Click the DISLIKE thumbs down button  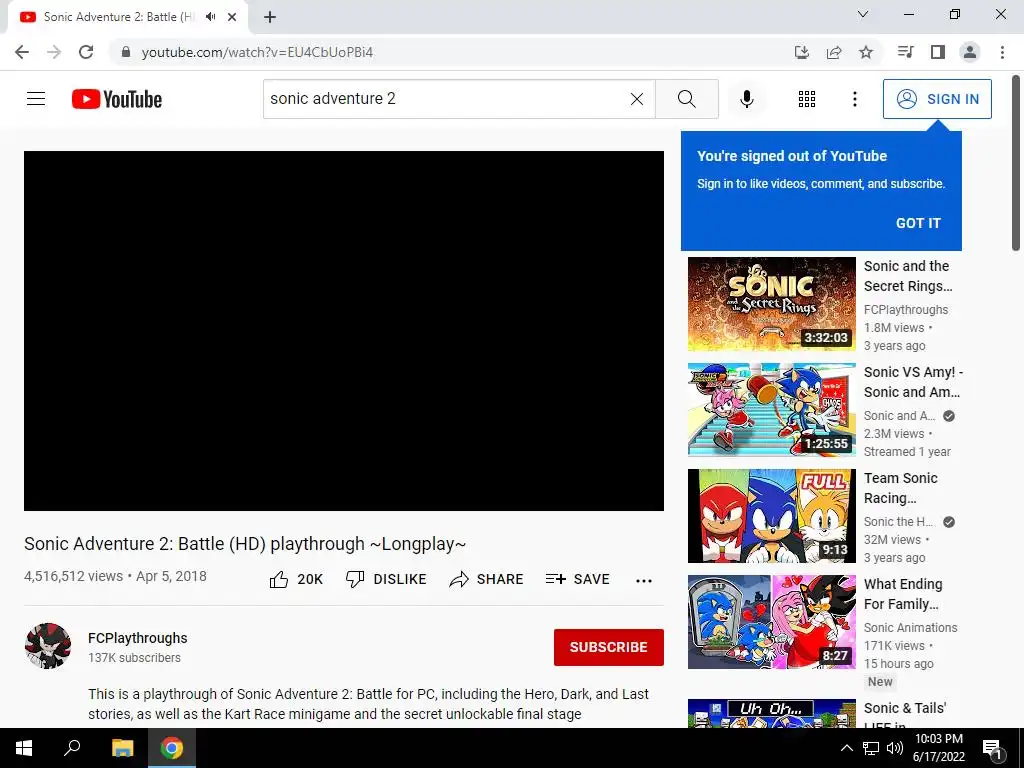[386, 579]
